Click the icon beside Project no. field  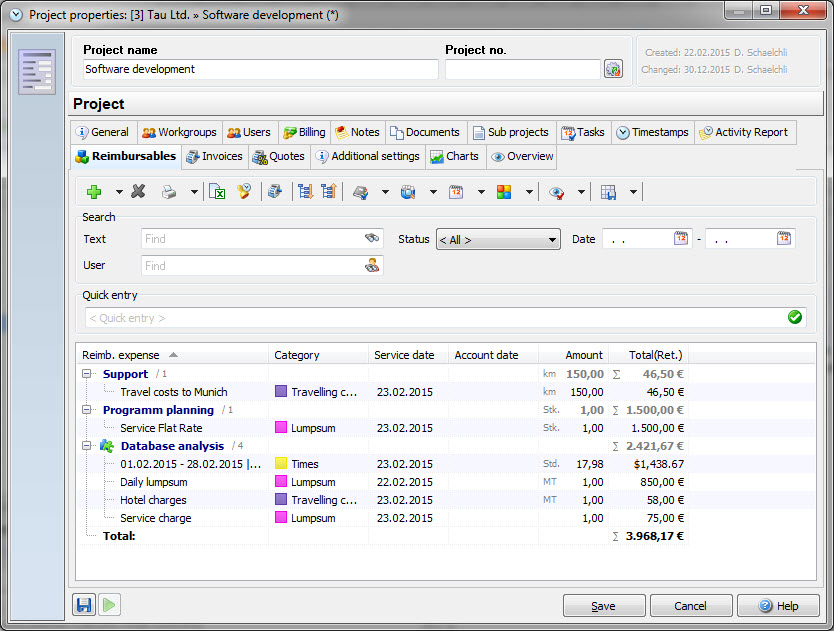click(x=613, y=69)
